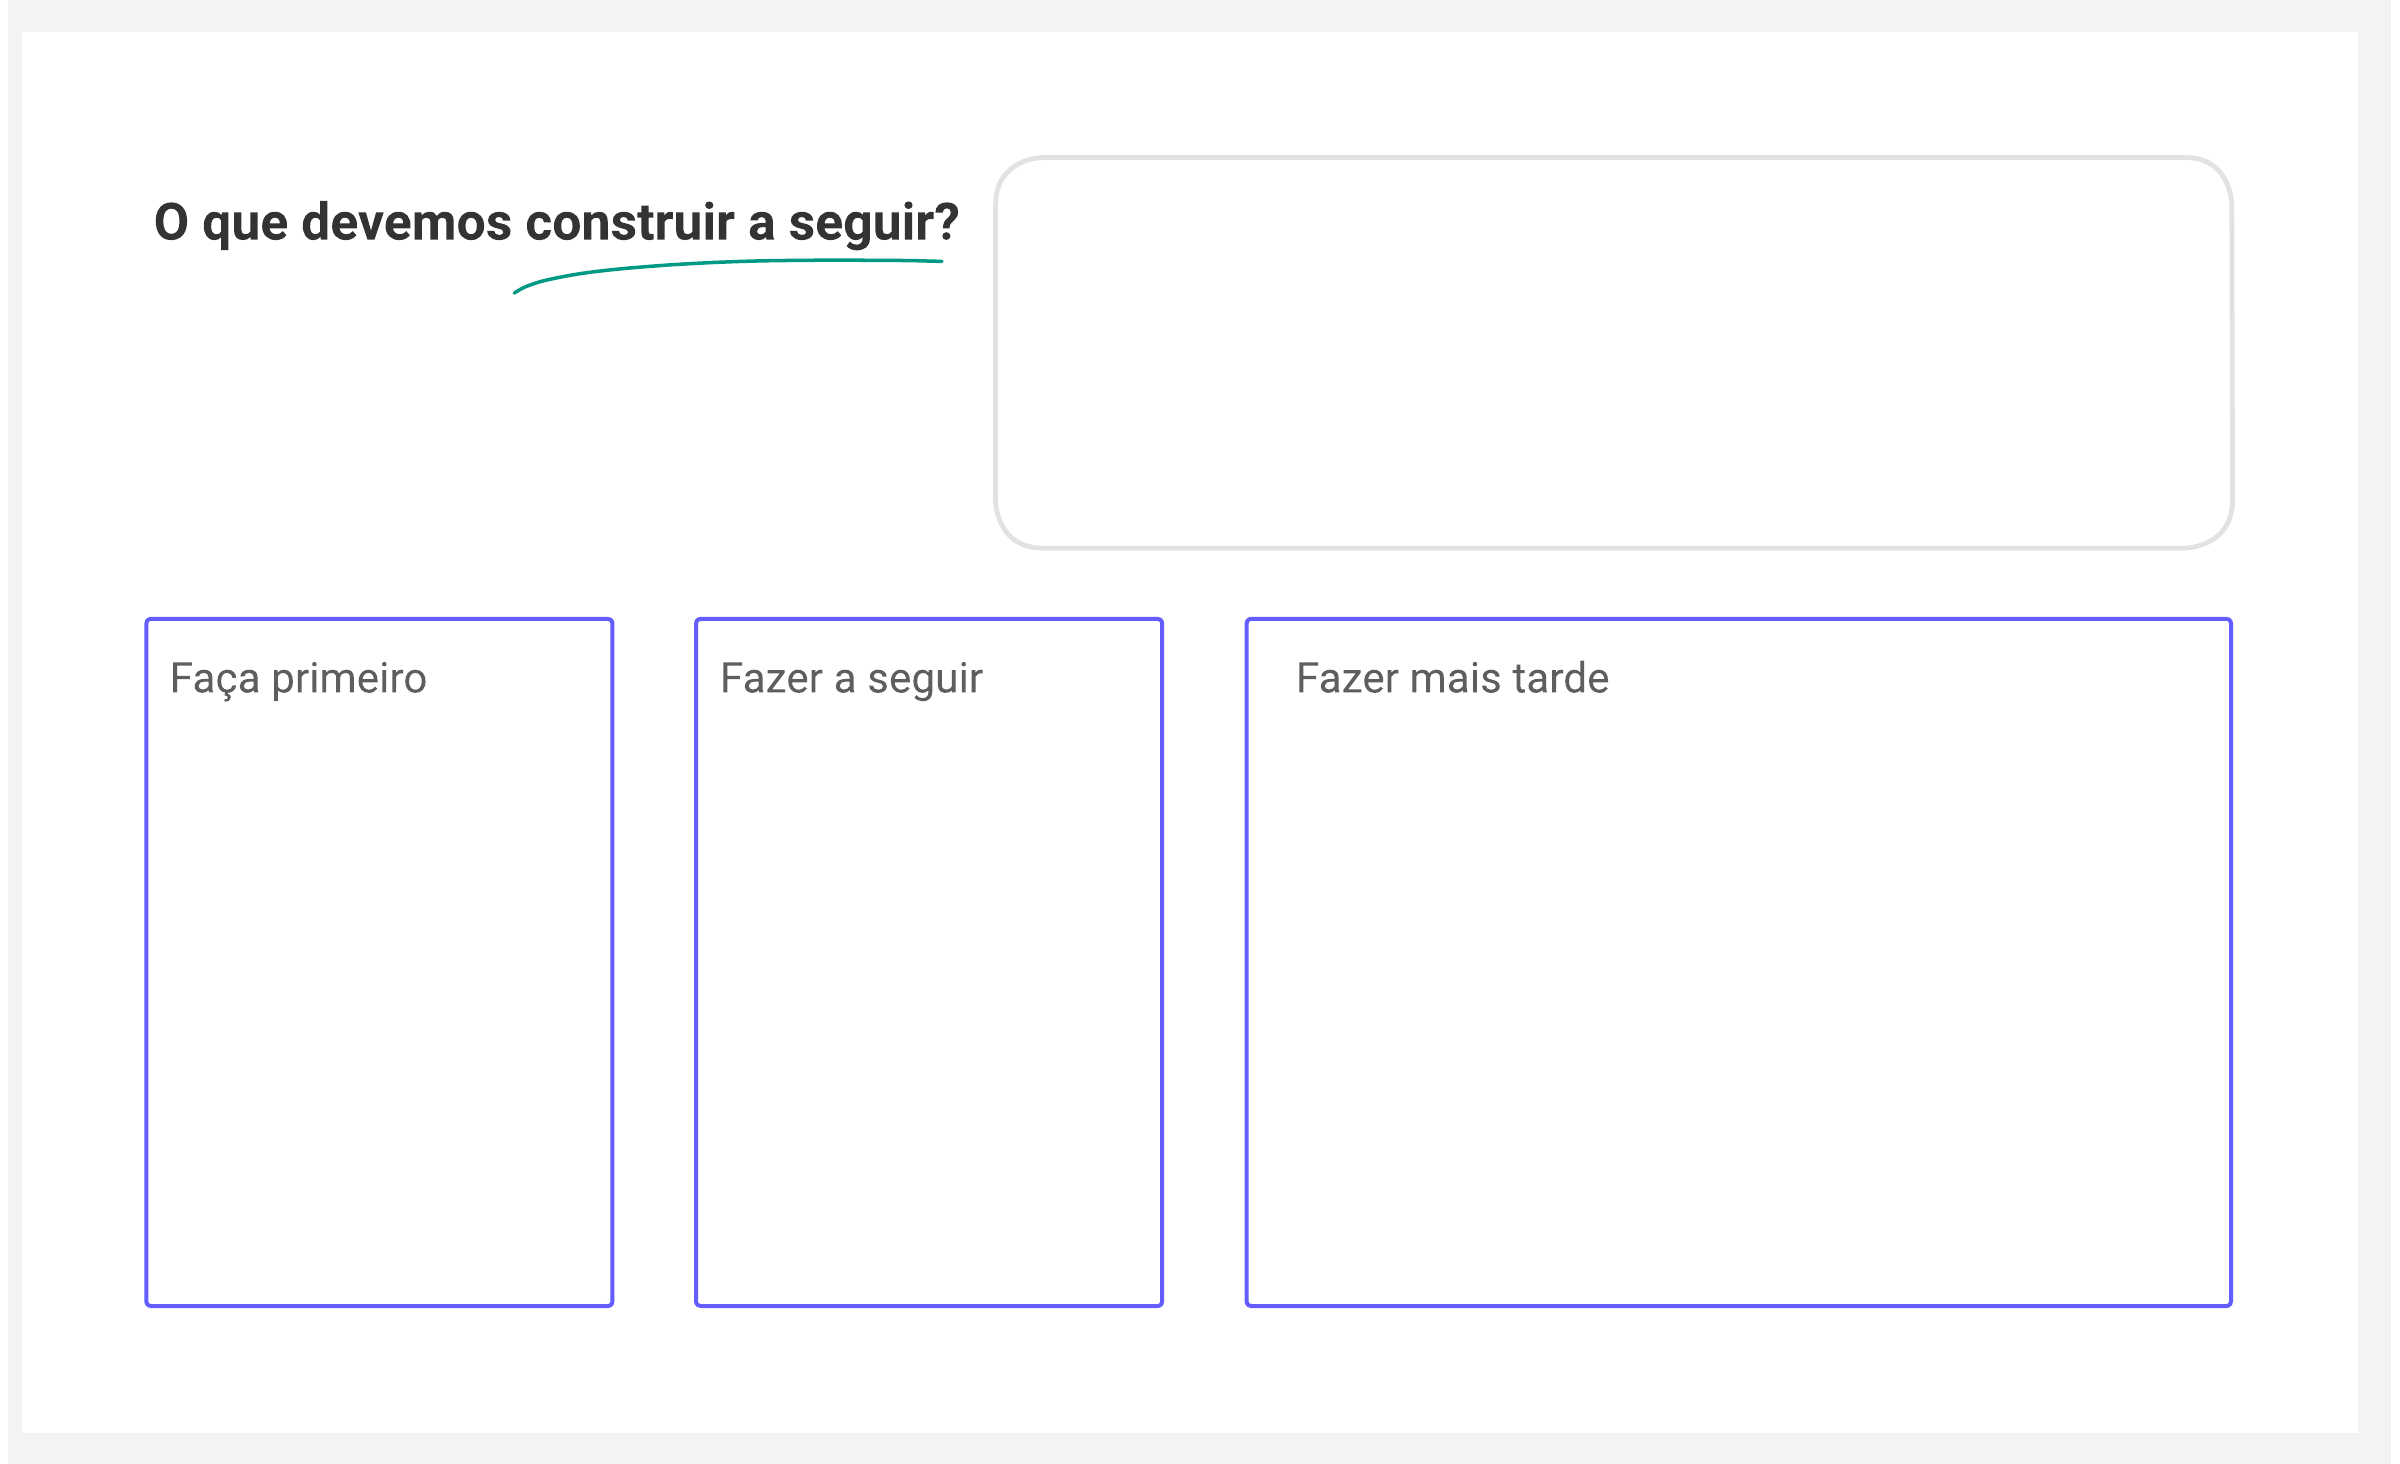This screenshot has width=2400, height=1464.
Task: Select the empty rounded gray box
Action: 1613,352
